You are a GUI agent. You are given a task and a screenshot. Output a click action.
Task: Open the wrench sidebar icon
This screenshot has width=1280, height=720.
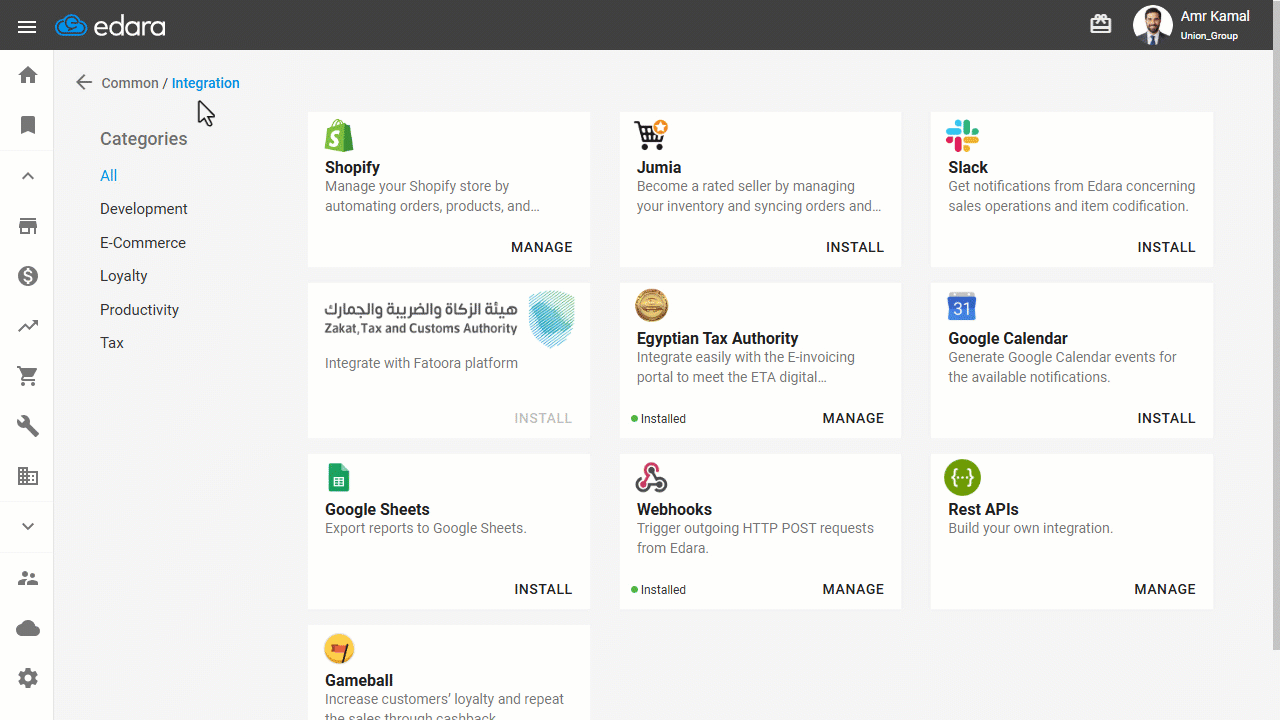(x=28, y=426)
